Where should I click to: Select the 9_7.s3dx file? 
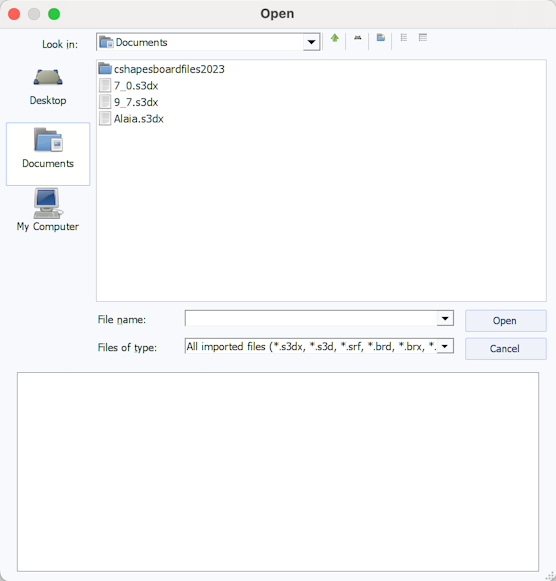point(129,102)
